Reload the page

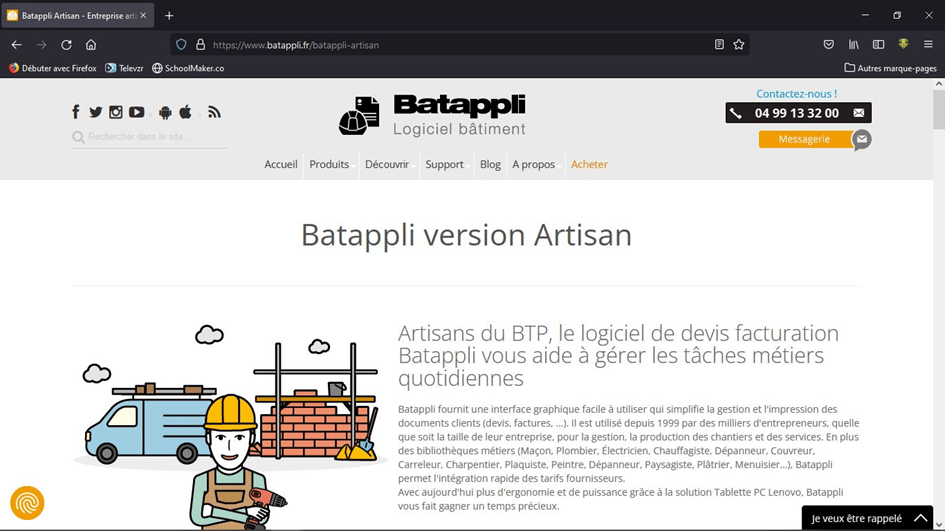pyautogui.click(x=66, y=45)
